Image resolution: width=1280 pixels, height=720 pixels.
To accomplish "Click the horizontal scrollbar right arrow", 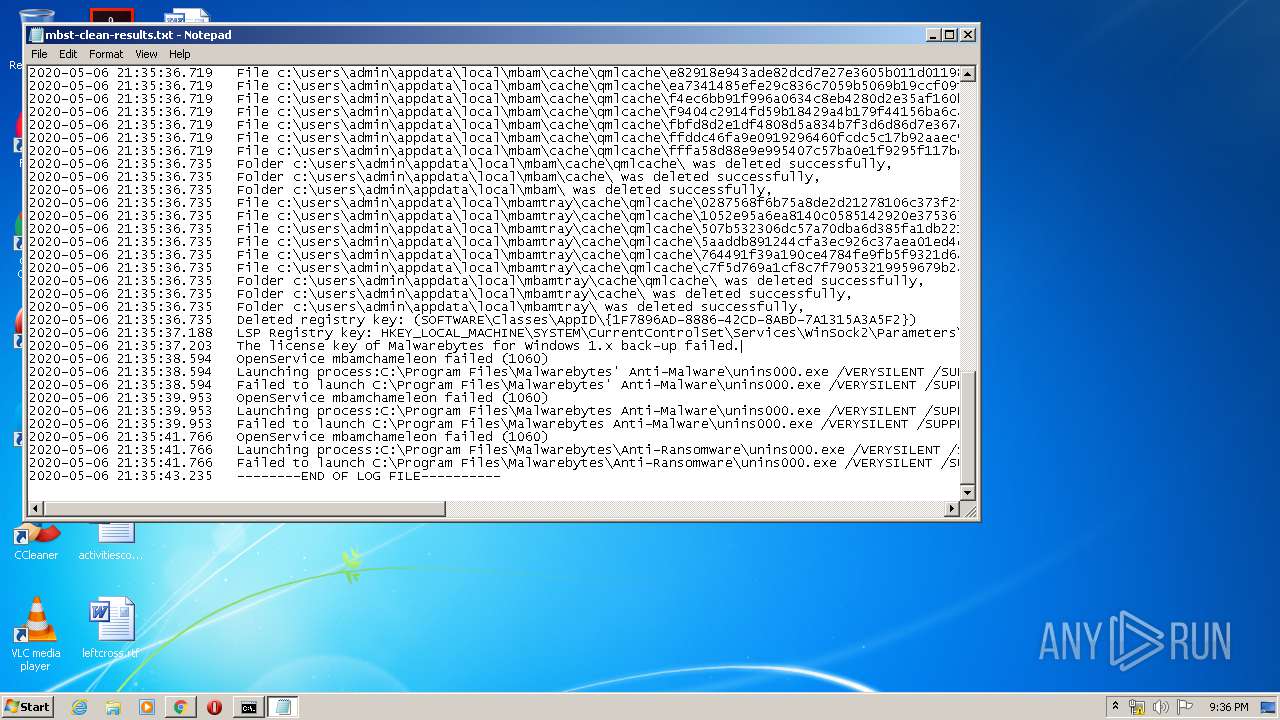I will click(x=952, y=509).
